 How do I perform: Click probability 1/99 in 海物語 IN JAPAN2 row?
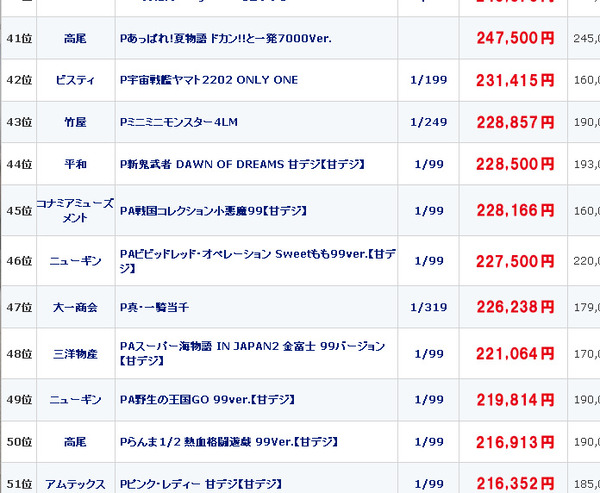pyautogui.click(x=429, y=354)
